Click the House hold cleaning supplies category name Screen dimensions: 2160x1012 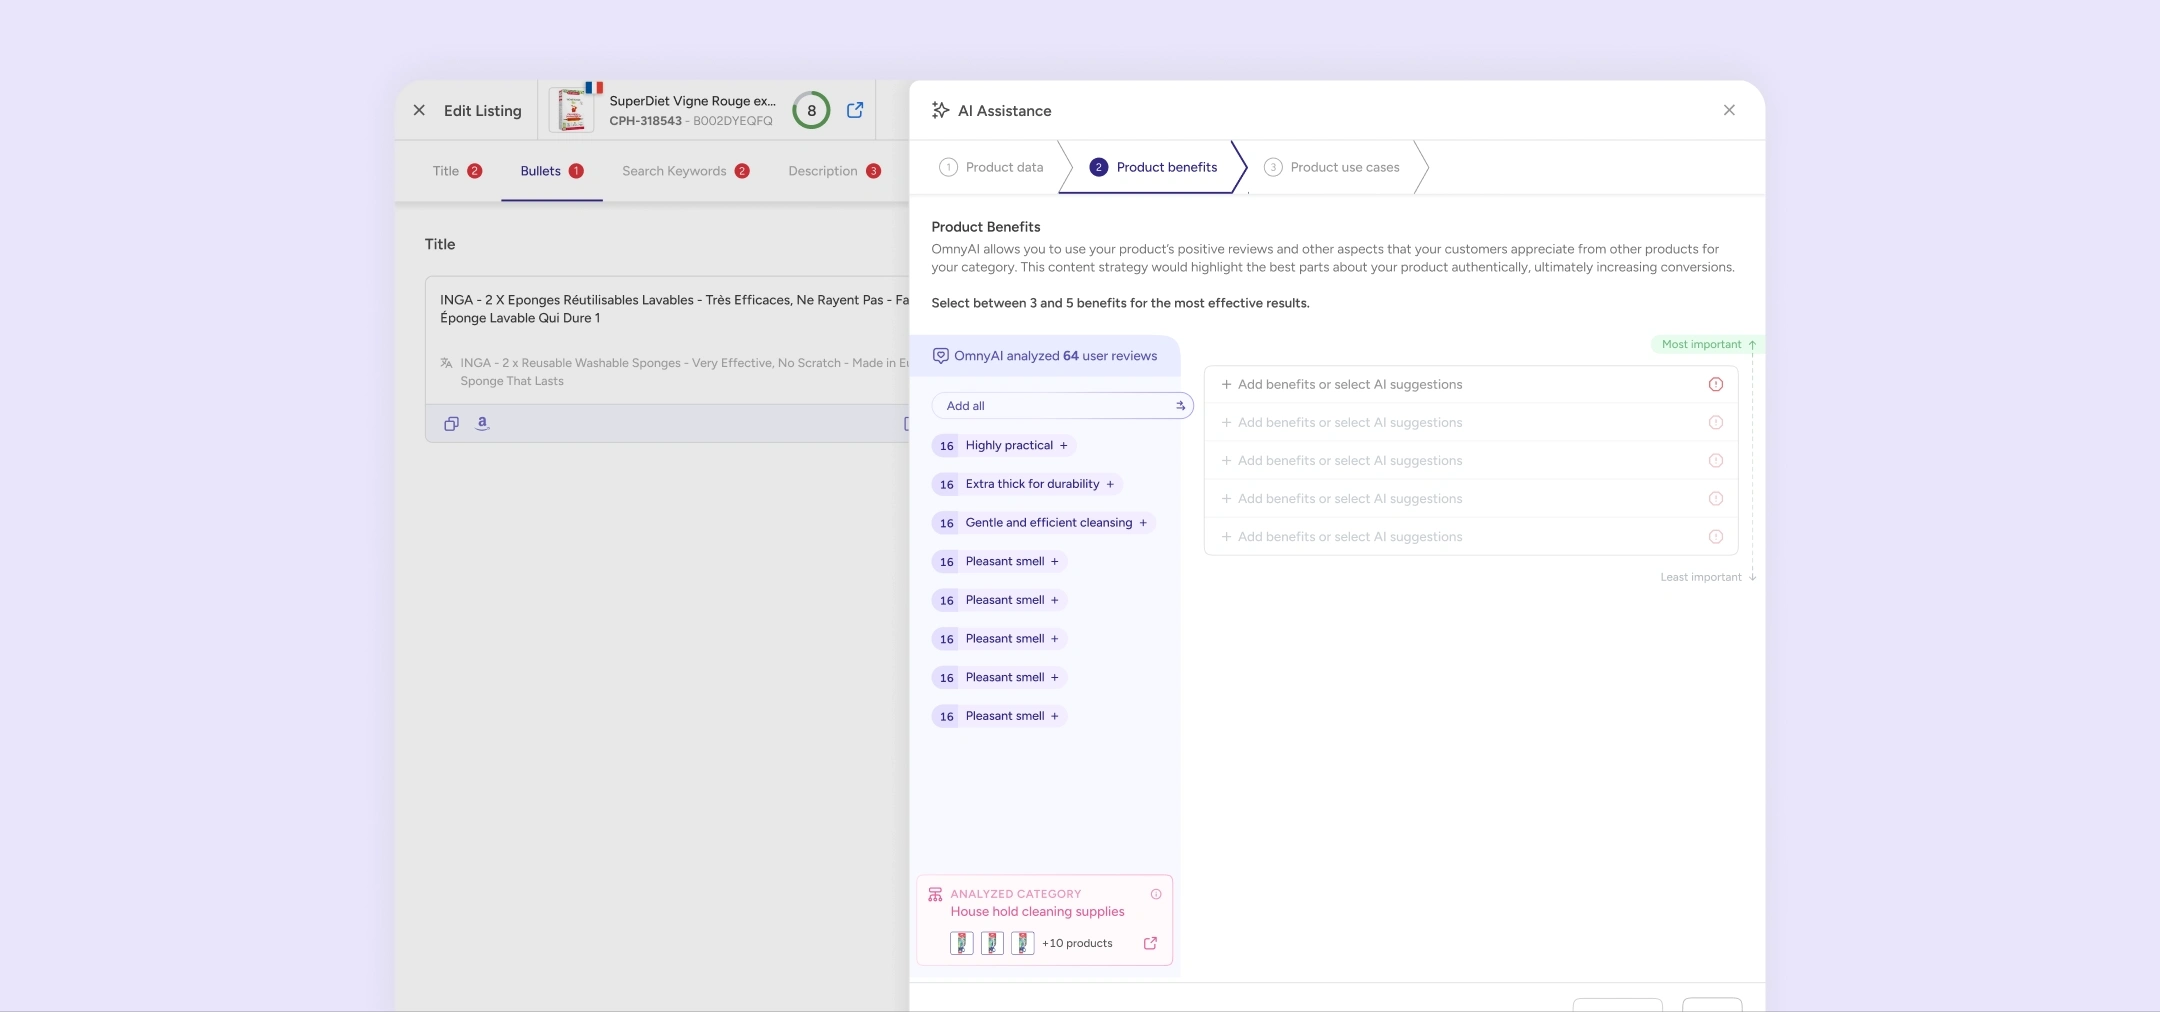[1037, 912]
